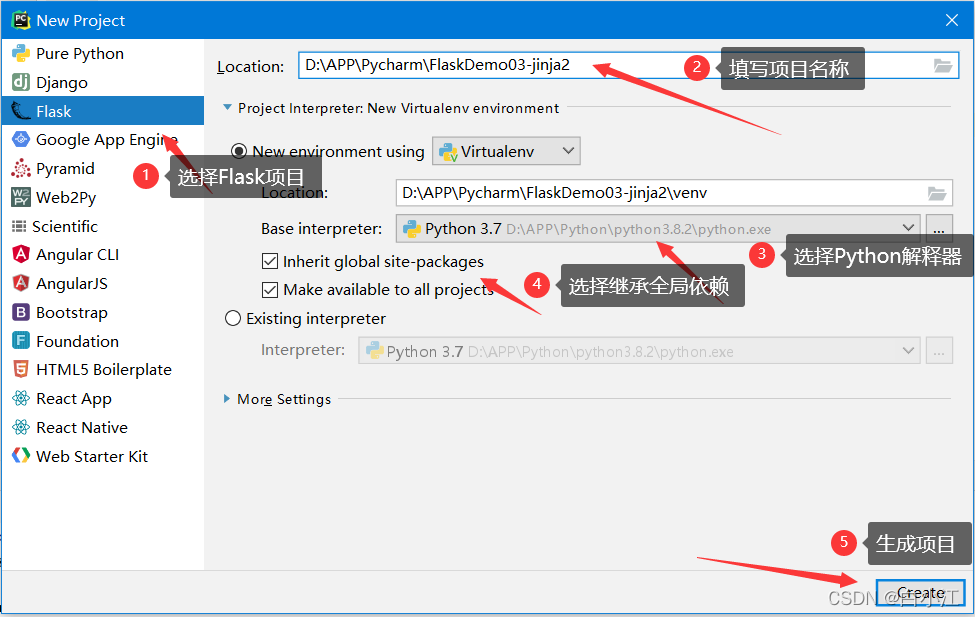Click the Django project icon
This screenshot has width=975, height=617.
coord(21,82)
